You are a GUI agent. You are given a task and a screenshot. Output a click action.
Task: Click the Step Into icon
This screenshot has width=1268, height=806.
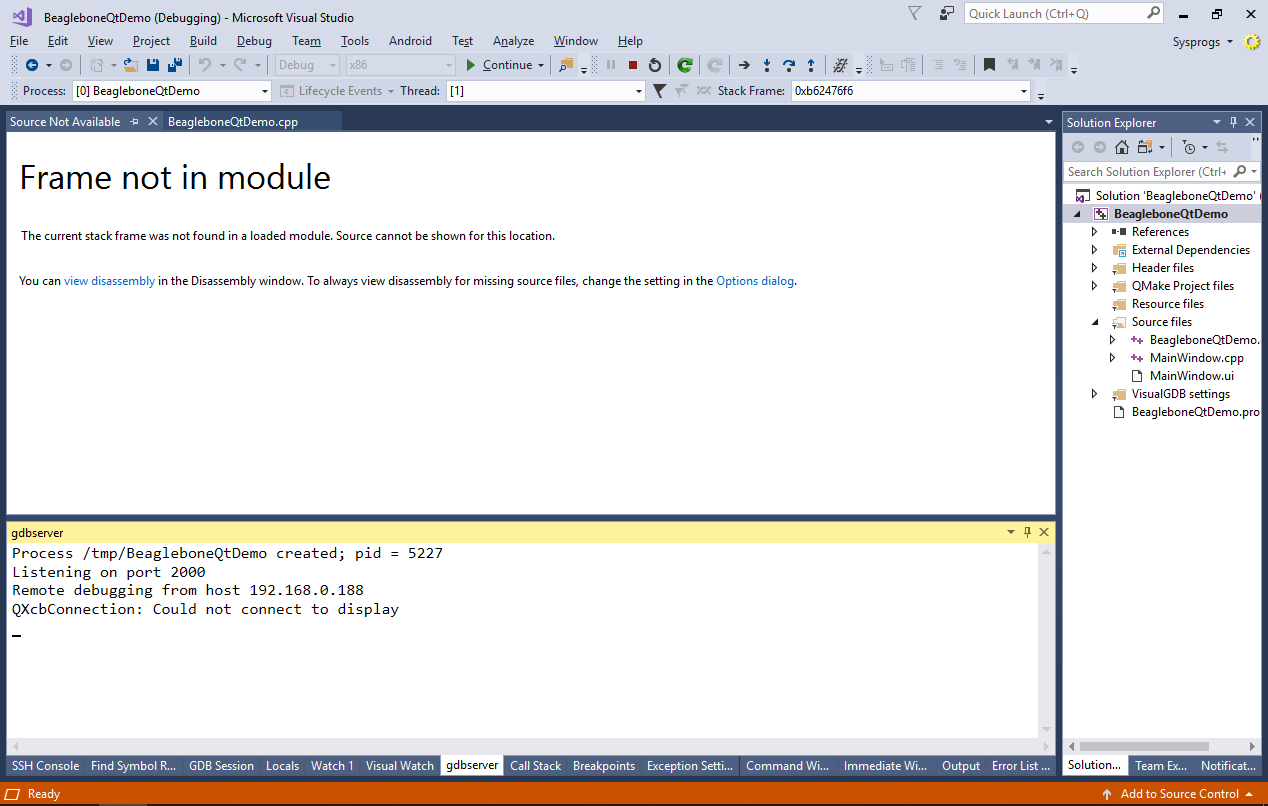(767, 65)
